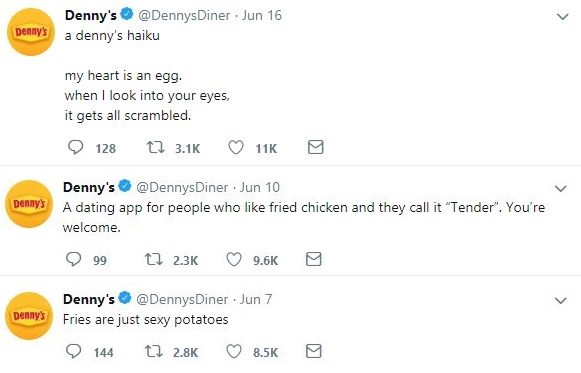The width and height of the screenshot is (581, 373).
Task: Send the haiku tweet via direct message
Action: pos(316,147)
